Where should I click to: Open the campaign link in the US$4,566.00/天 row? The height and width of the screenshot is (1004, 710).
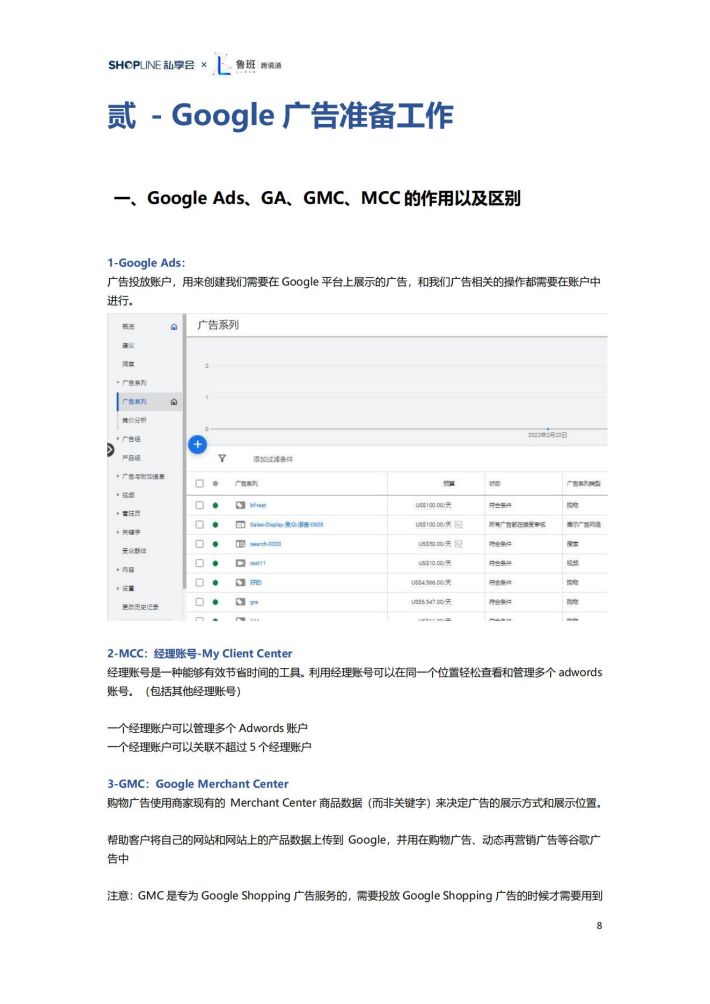255,582
